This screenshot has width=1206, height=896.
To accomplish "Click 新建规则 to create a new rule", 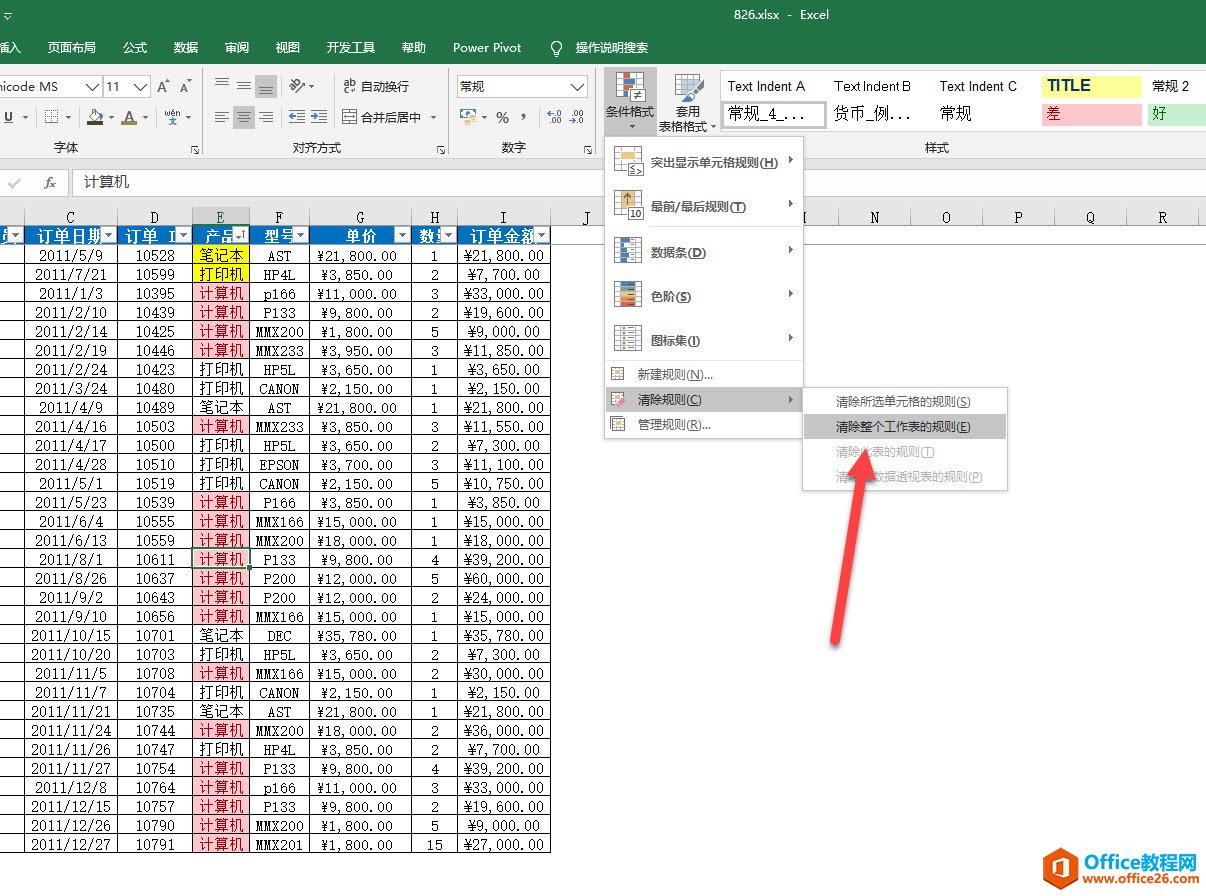I will point(680,373).
